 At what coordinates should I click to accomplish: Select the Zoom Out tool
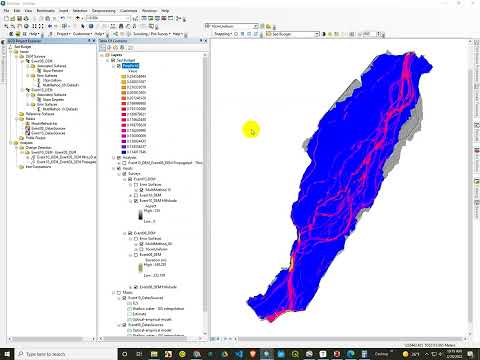point(13,26)
